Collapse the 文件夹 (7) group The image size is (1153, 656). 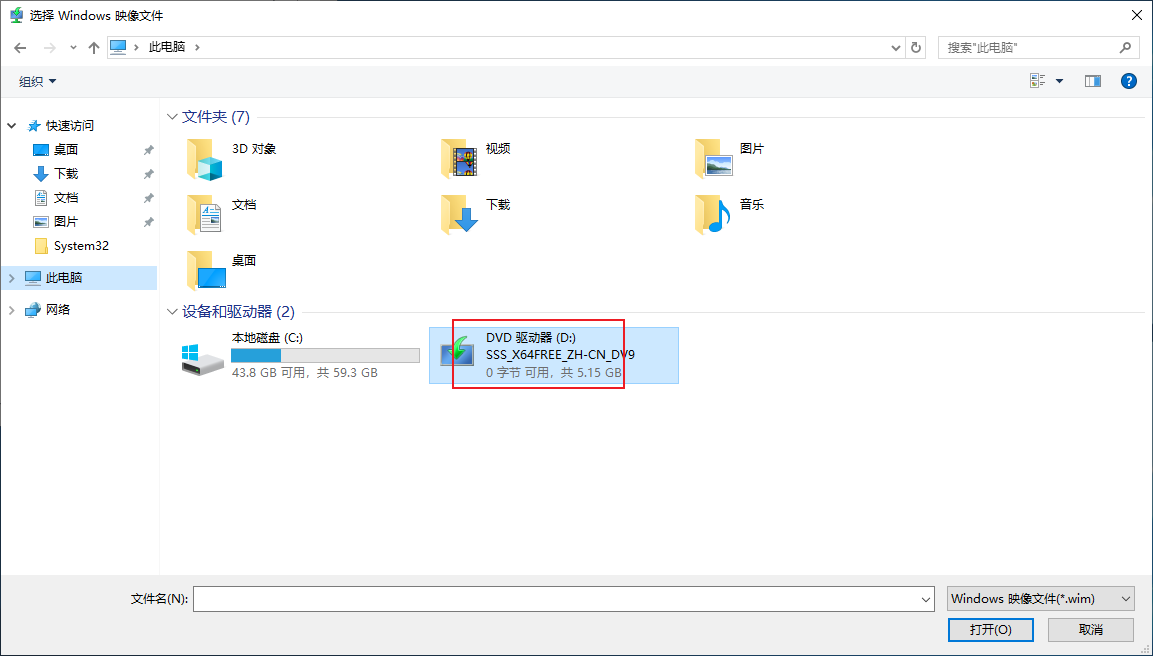tap(172, 117)
